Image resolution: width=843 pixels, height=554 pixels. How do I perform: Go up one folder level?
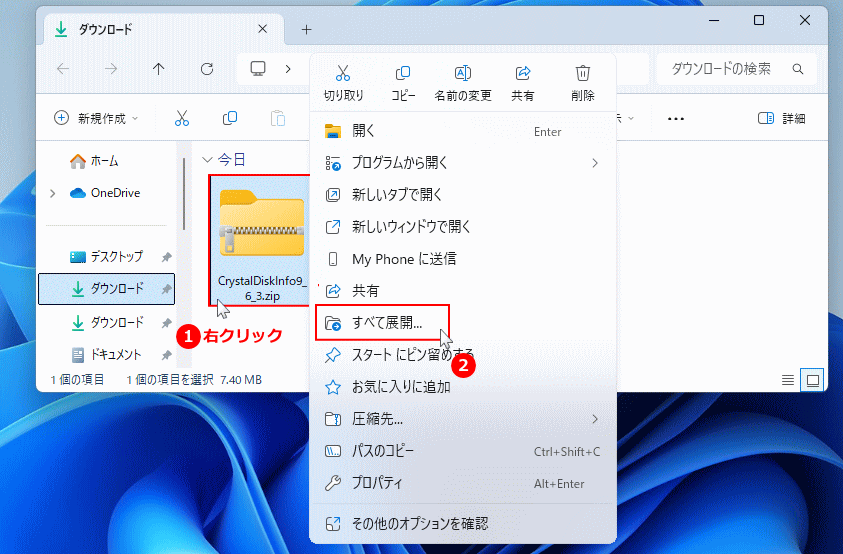pos(159,69)
